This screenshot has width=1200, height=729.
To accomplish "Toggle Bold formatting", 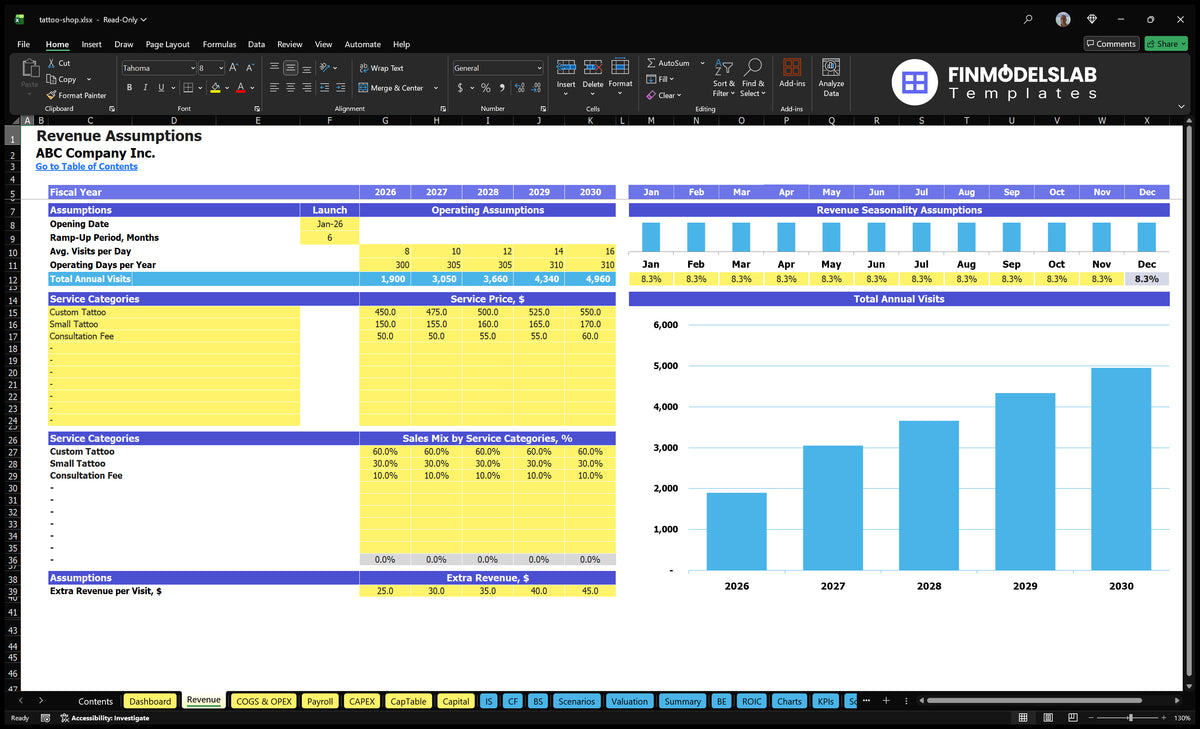I will tap(130, 88).
